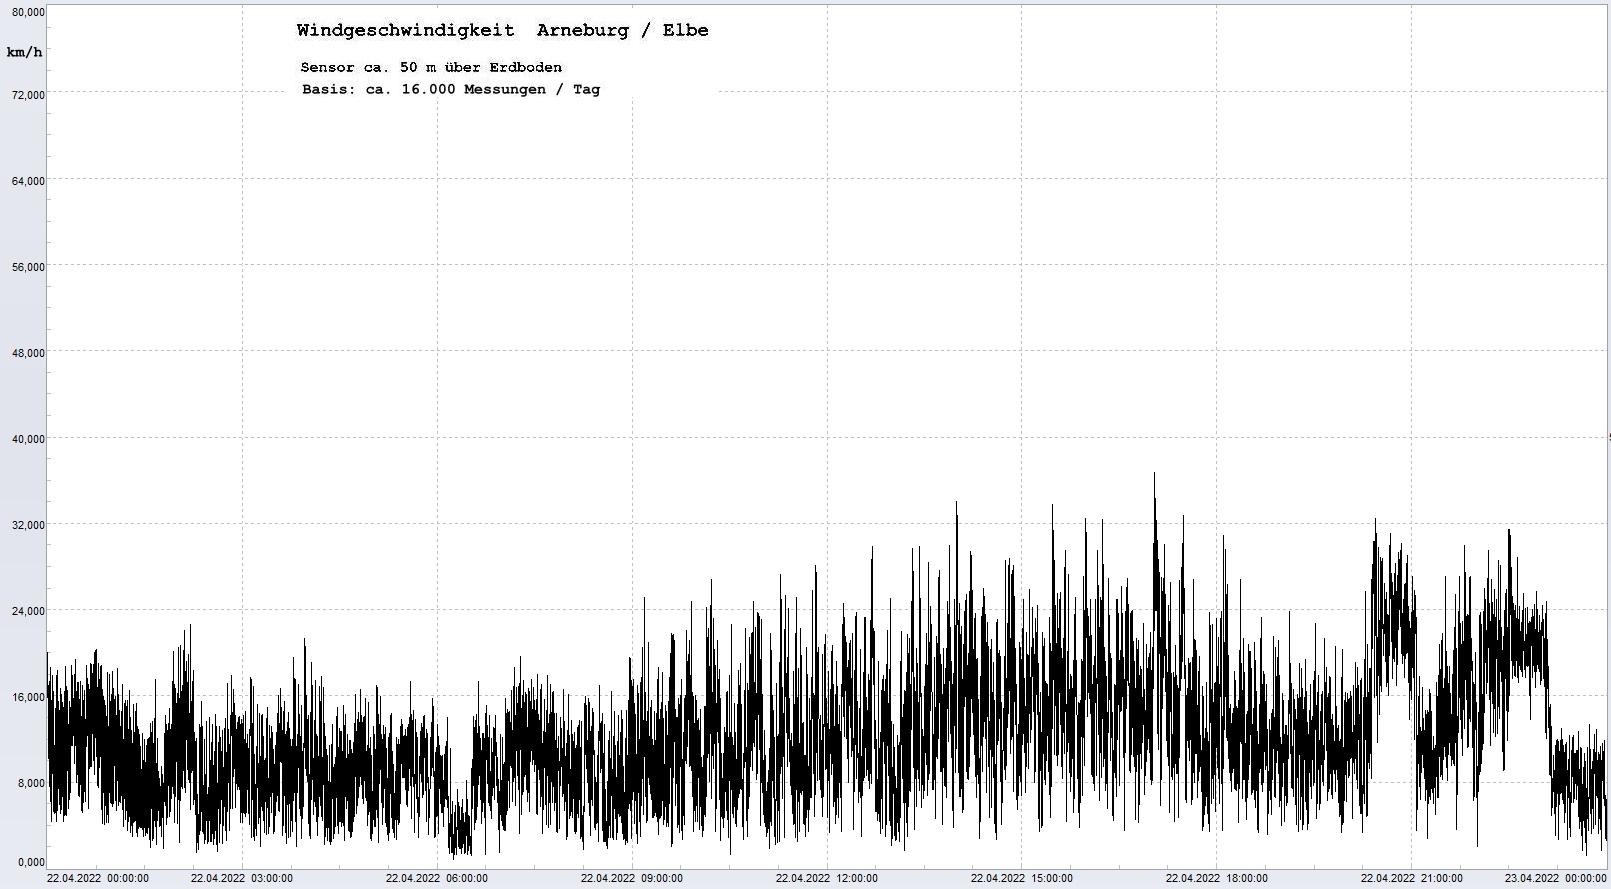Click the km/h unit label
1611x889 pixels.
coord(24,52)
